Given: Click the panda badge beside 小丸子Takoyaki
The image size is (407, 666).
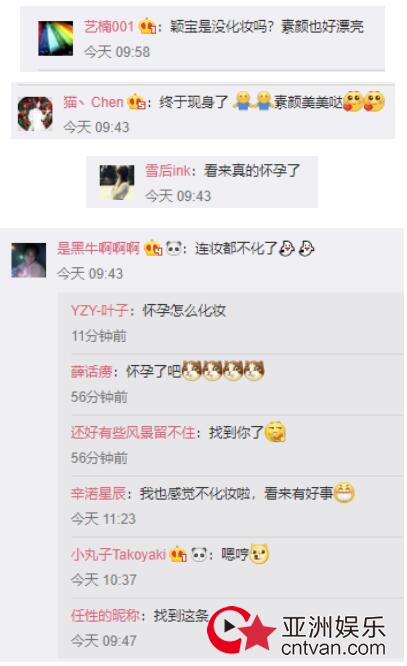Looking at the screenshot, I should point(199,554).
